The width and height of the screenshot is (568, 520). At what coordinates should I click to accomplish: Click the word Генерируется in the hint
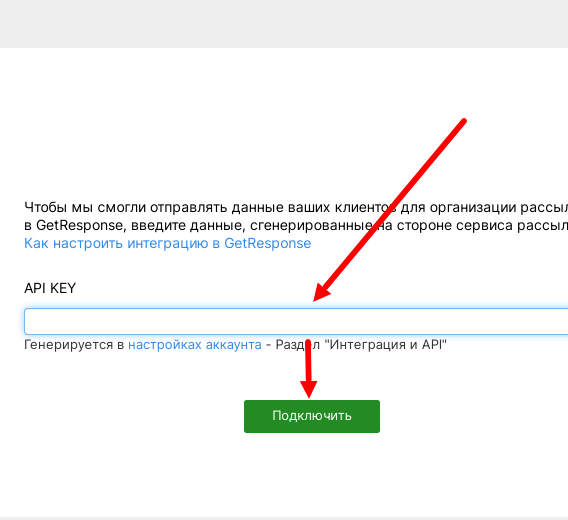coord(68,345)
